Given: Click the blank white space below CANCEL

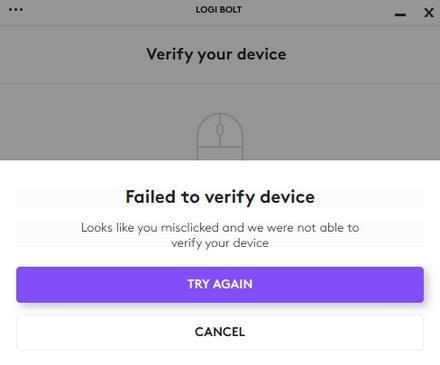Looking at the screenshot, I should pyautogui.click(x=220, y=358).
